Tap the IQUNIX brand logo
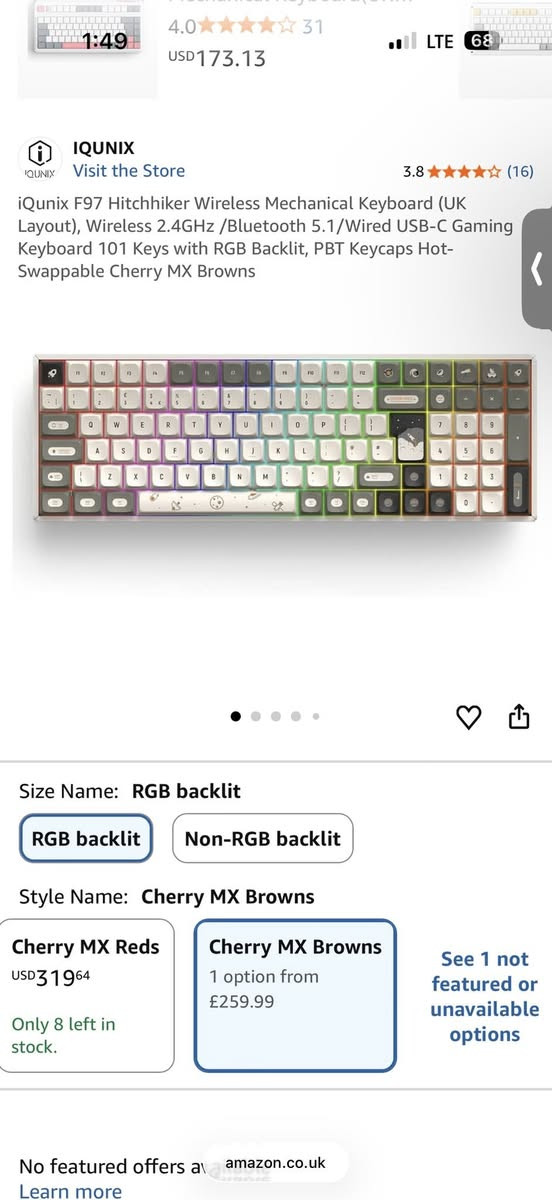 click(39, 159)
